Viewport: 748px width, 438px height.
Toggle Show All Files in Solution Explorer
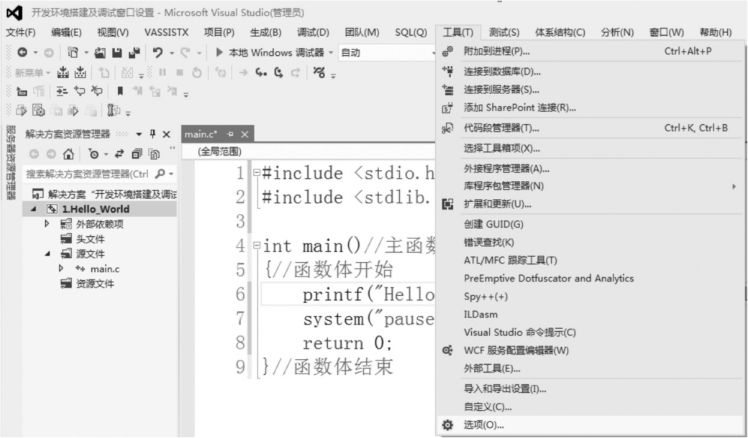point(154,154)
